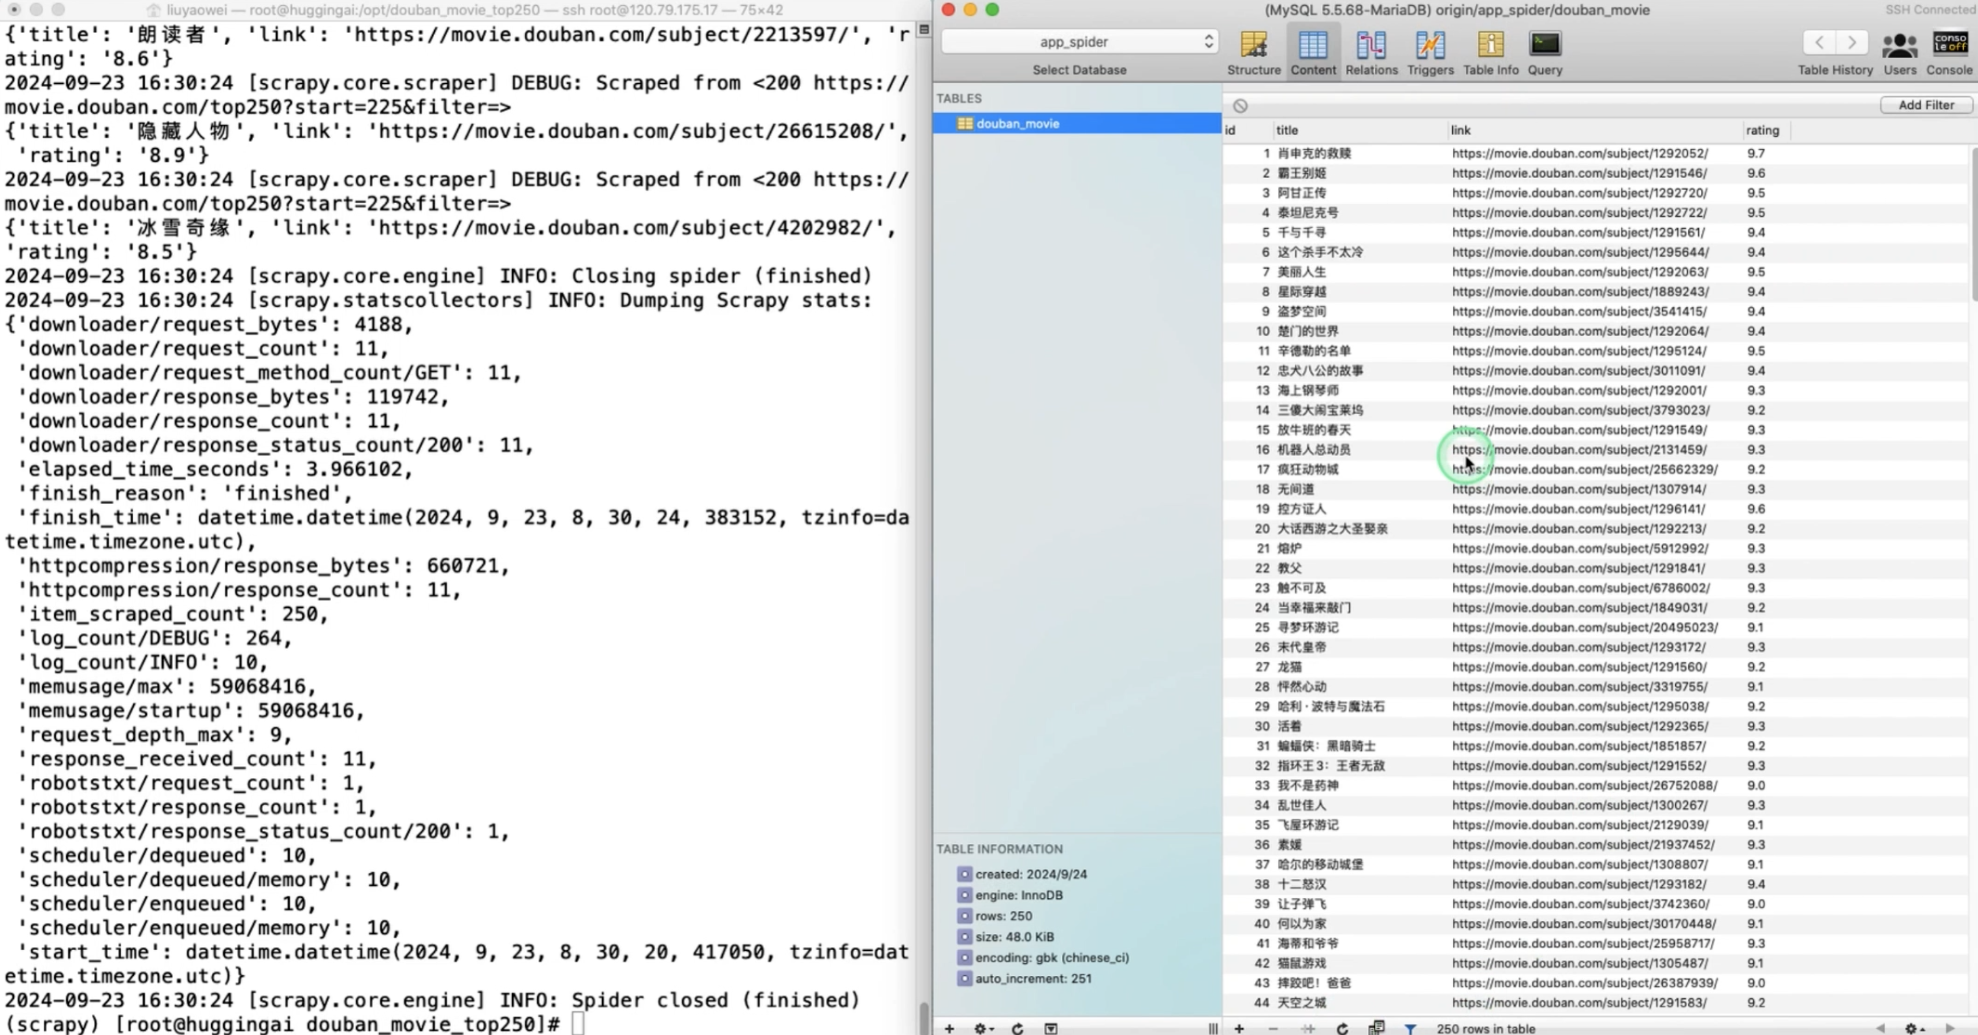The width and height of the screenshot is (1978, 1035).
Task: Add a new row to table
Action: pos(1239,1027)
